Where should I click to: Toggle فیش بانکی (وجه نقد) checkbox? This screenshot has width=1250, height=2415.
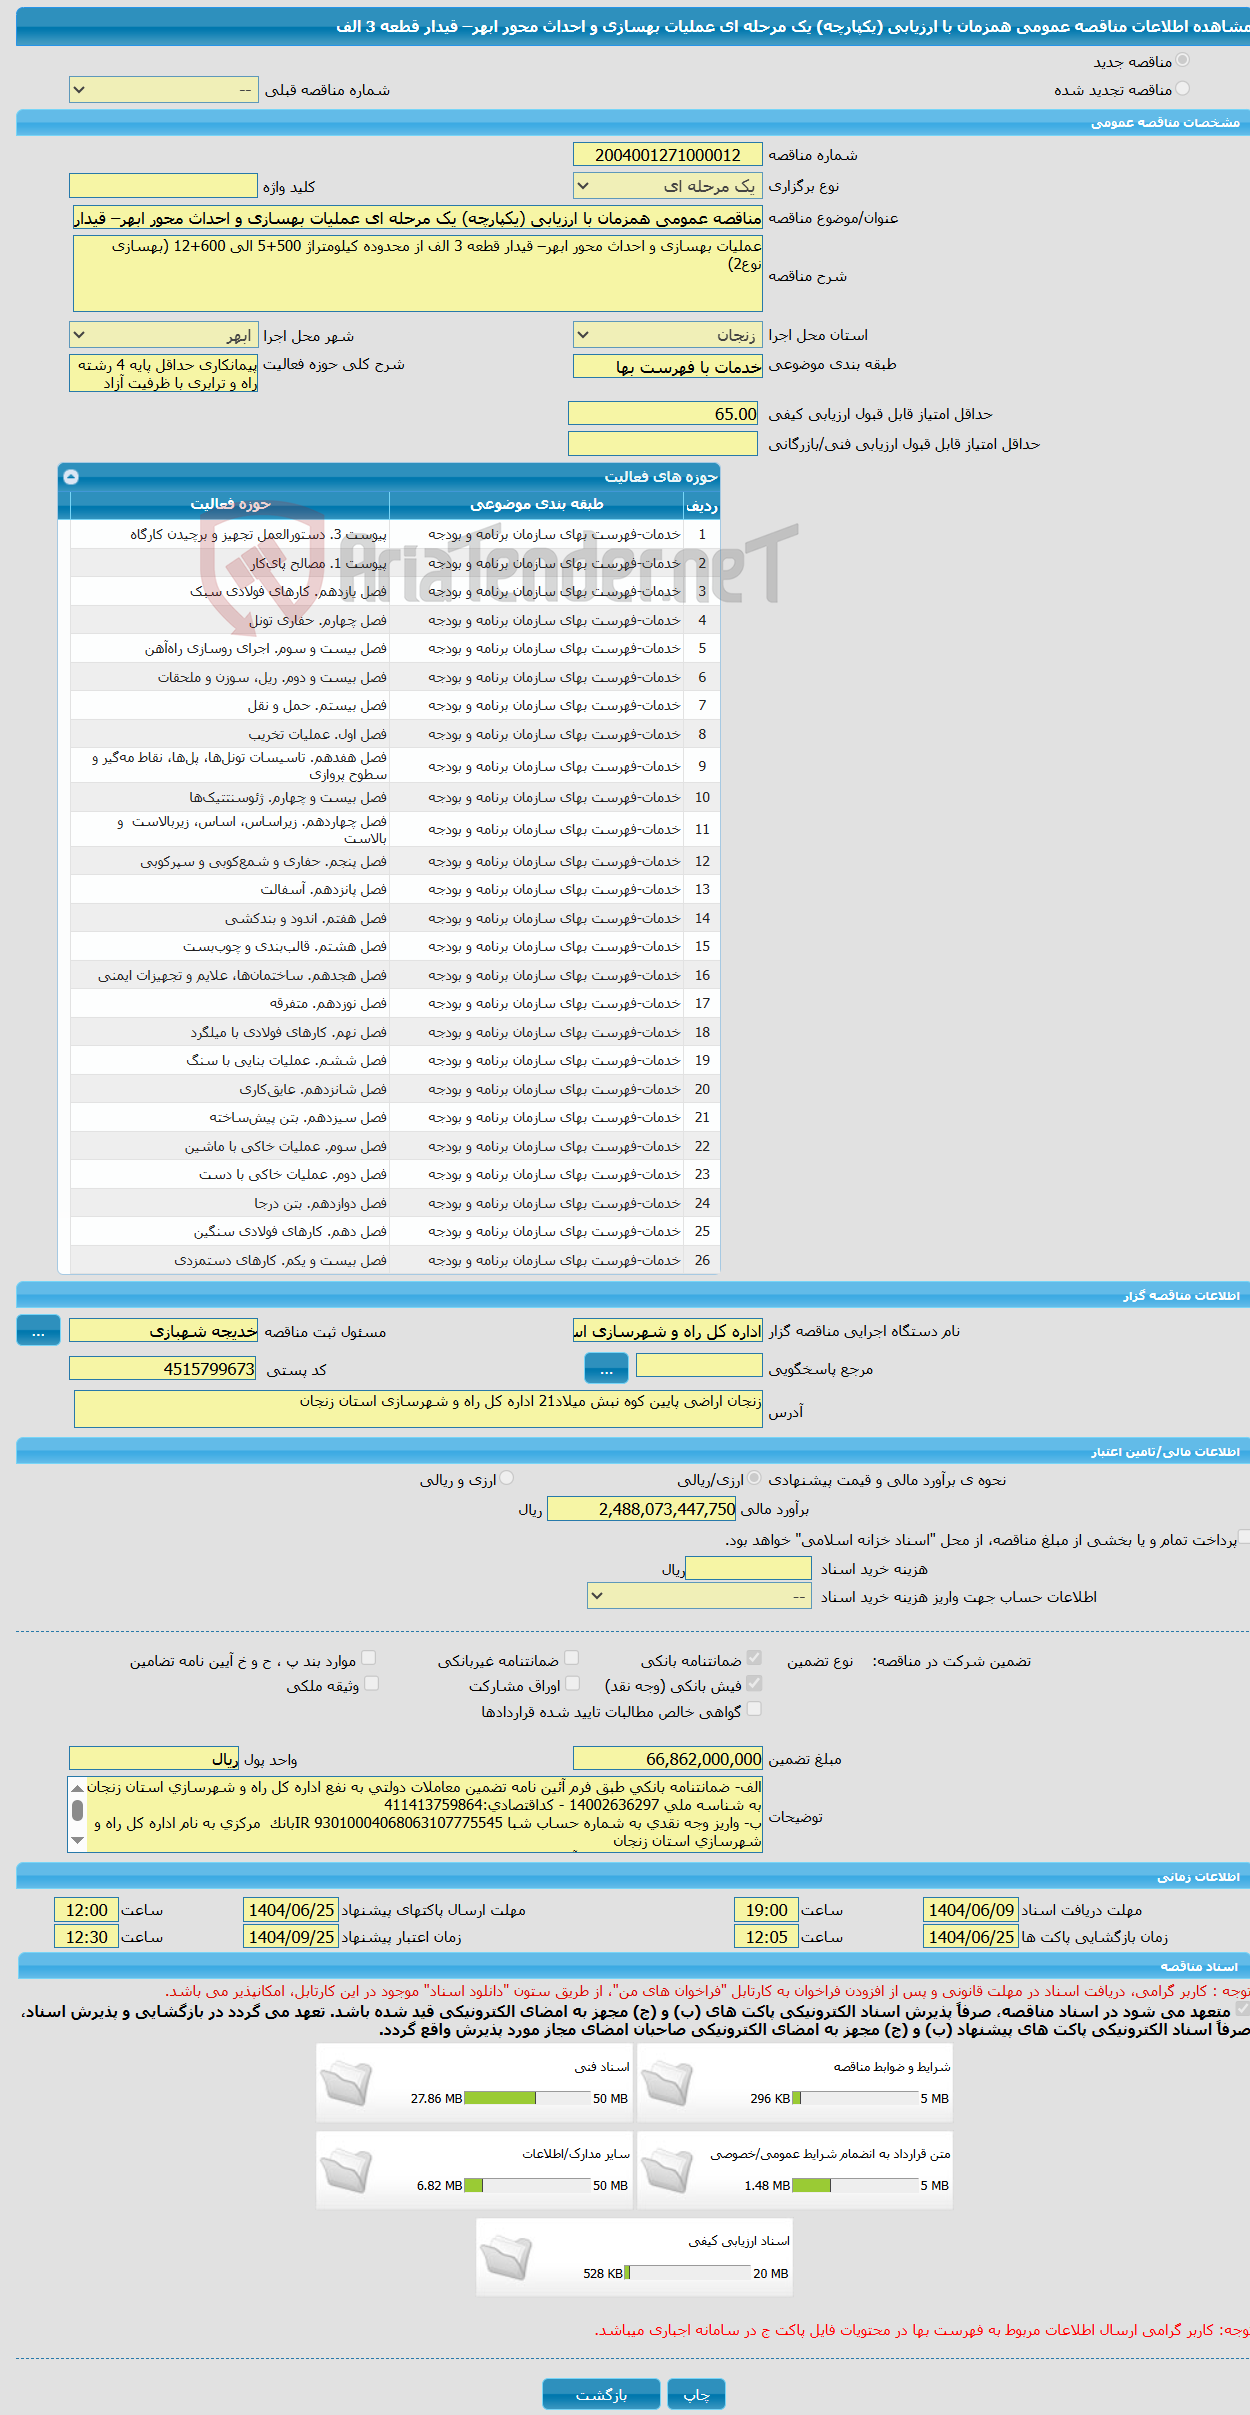pyautogui.click(x=754, y=1683)
